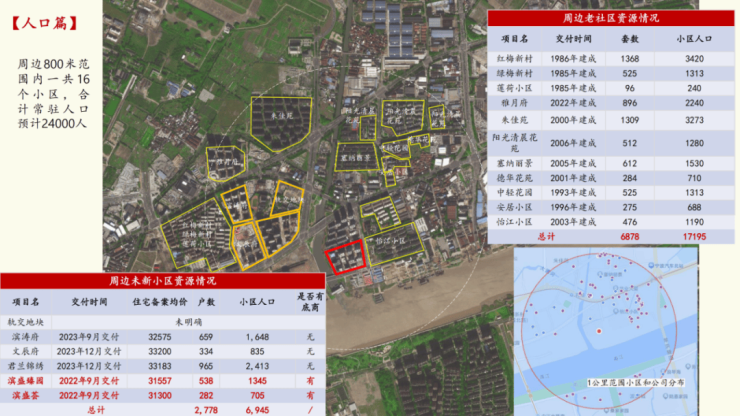Click the red 6878 total units

pyautogui.click(x=630, y=237)
